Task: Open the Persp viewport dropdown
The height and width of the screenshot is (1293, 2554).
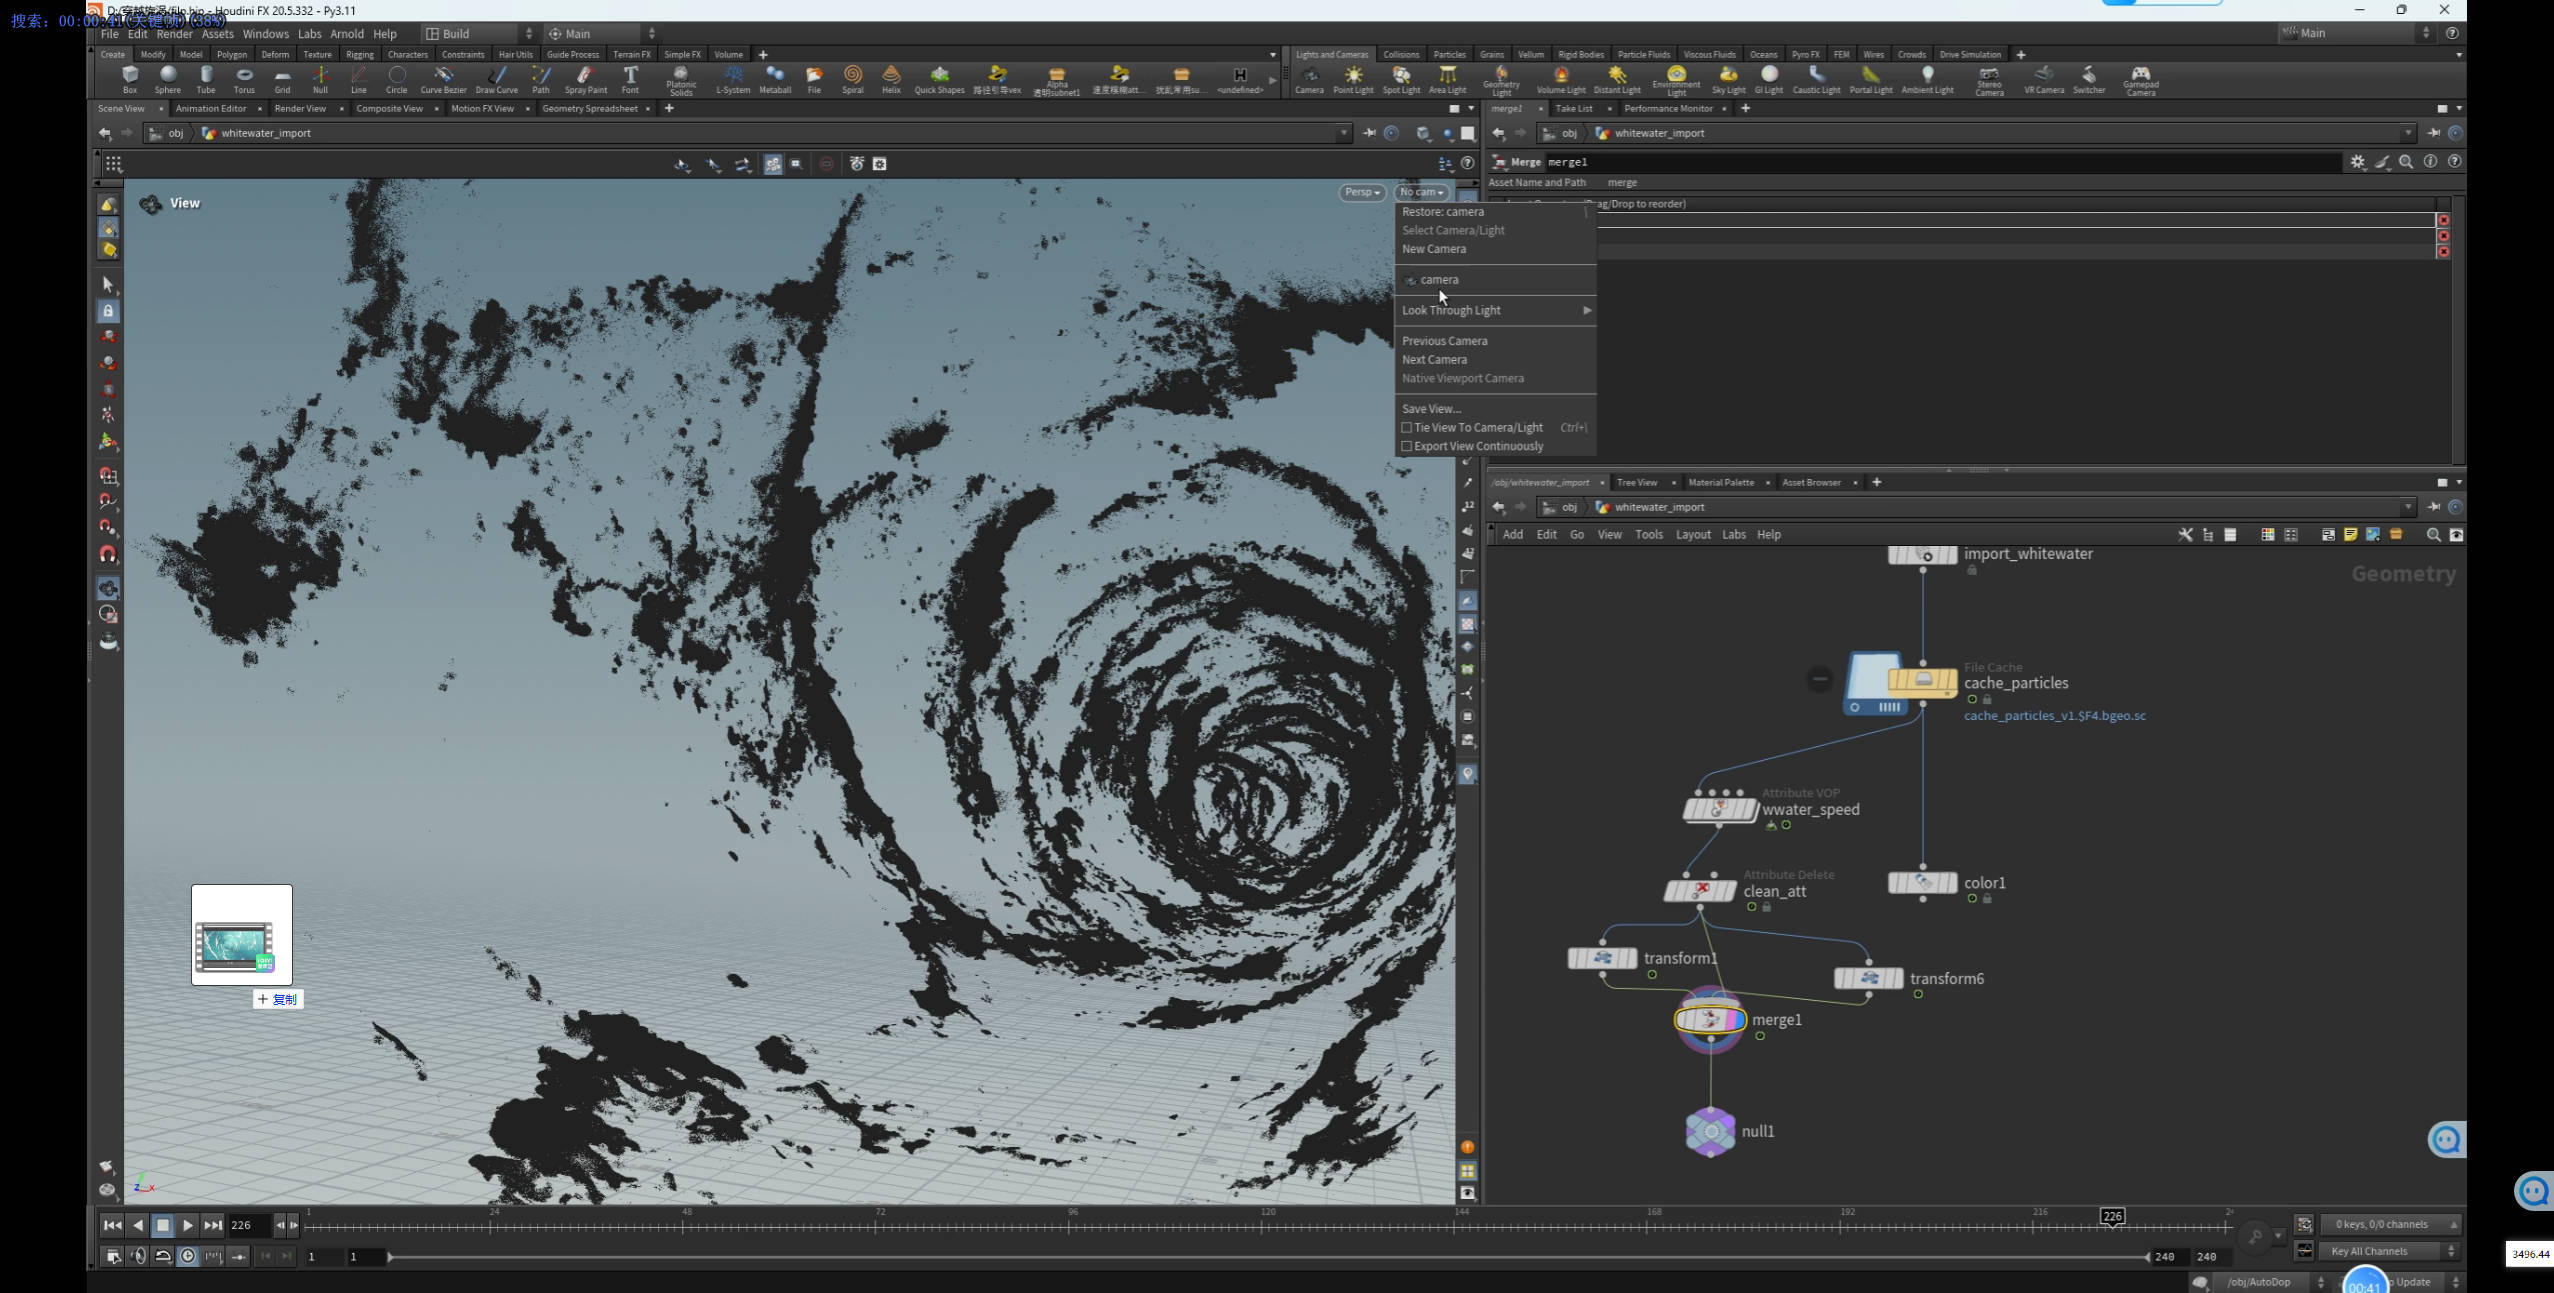Action: click(x=1360, y=192)
